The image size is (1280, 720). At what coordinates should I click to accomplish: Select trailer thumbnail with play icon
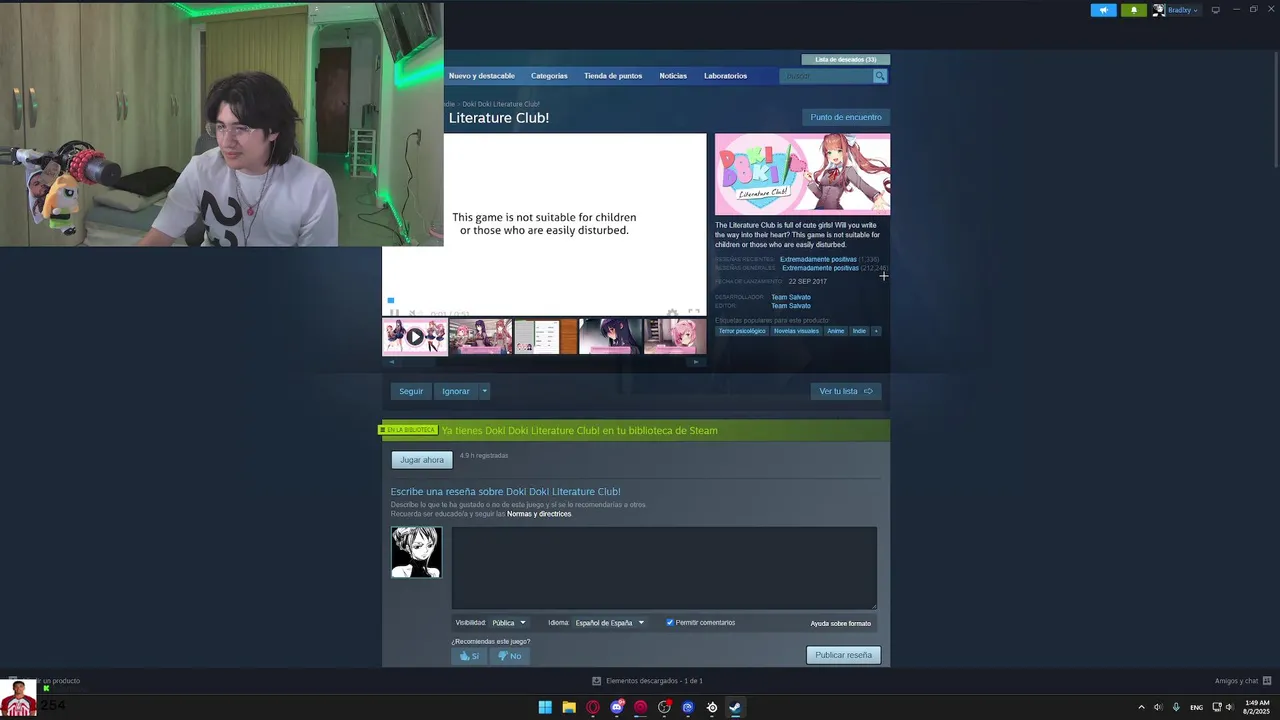coord(414,337)
